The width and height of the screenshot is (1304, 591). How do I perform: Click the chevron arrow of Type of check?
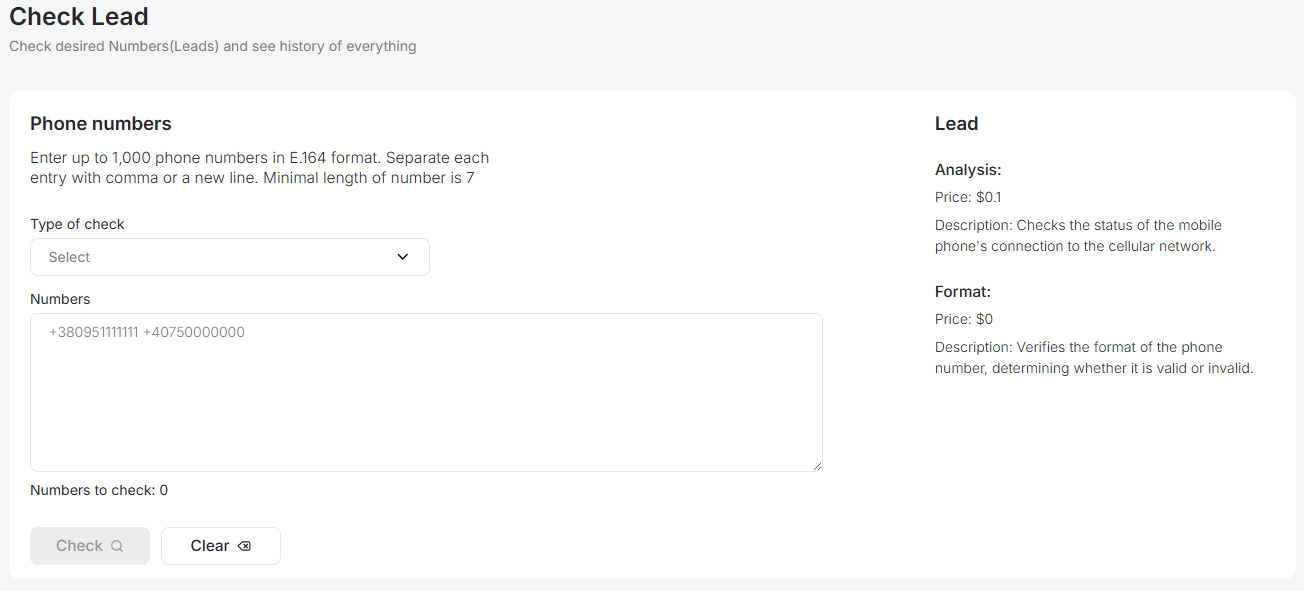(x=403, y=257)
